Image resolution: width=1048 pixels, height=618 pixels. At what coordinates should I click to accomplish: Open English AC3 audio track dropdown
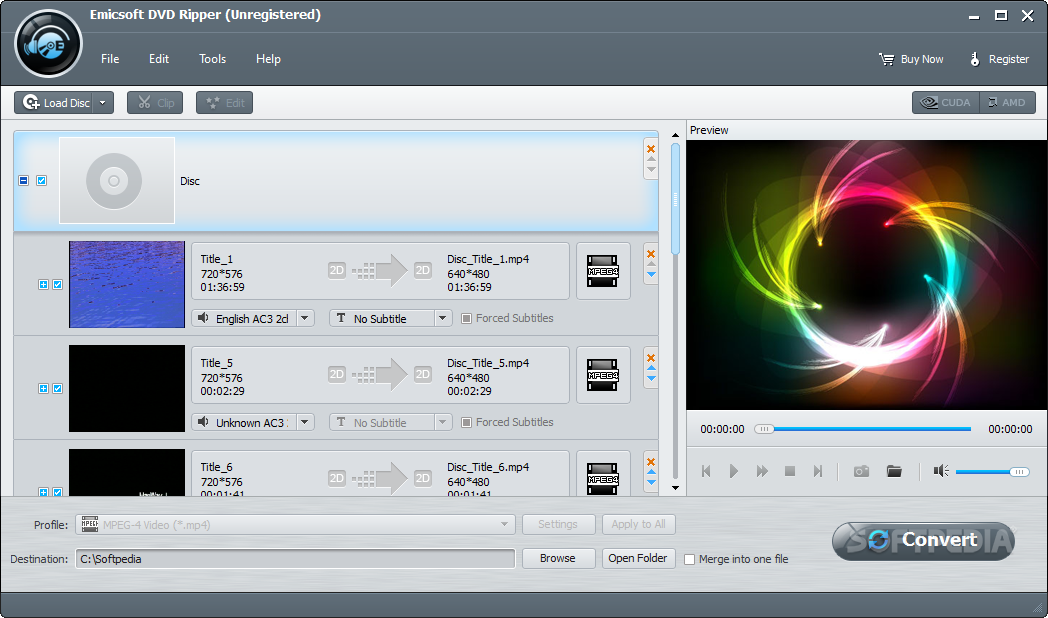coord(305,319)
